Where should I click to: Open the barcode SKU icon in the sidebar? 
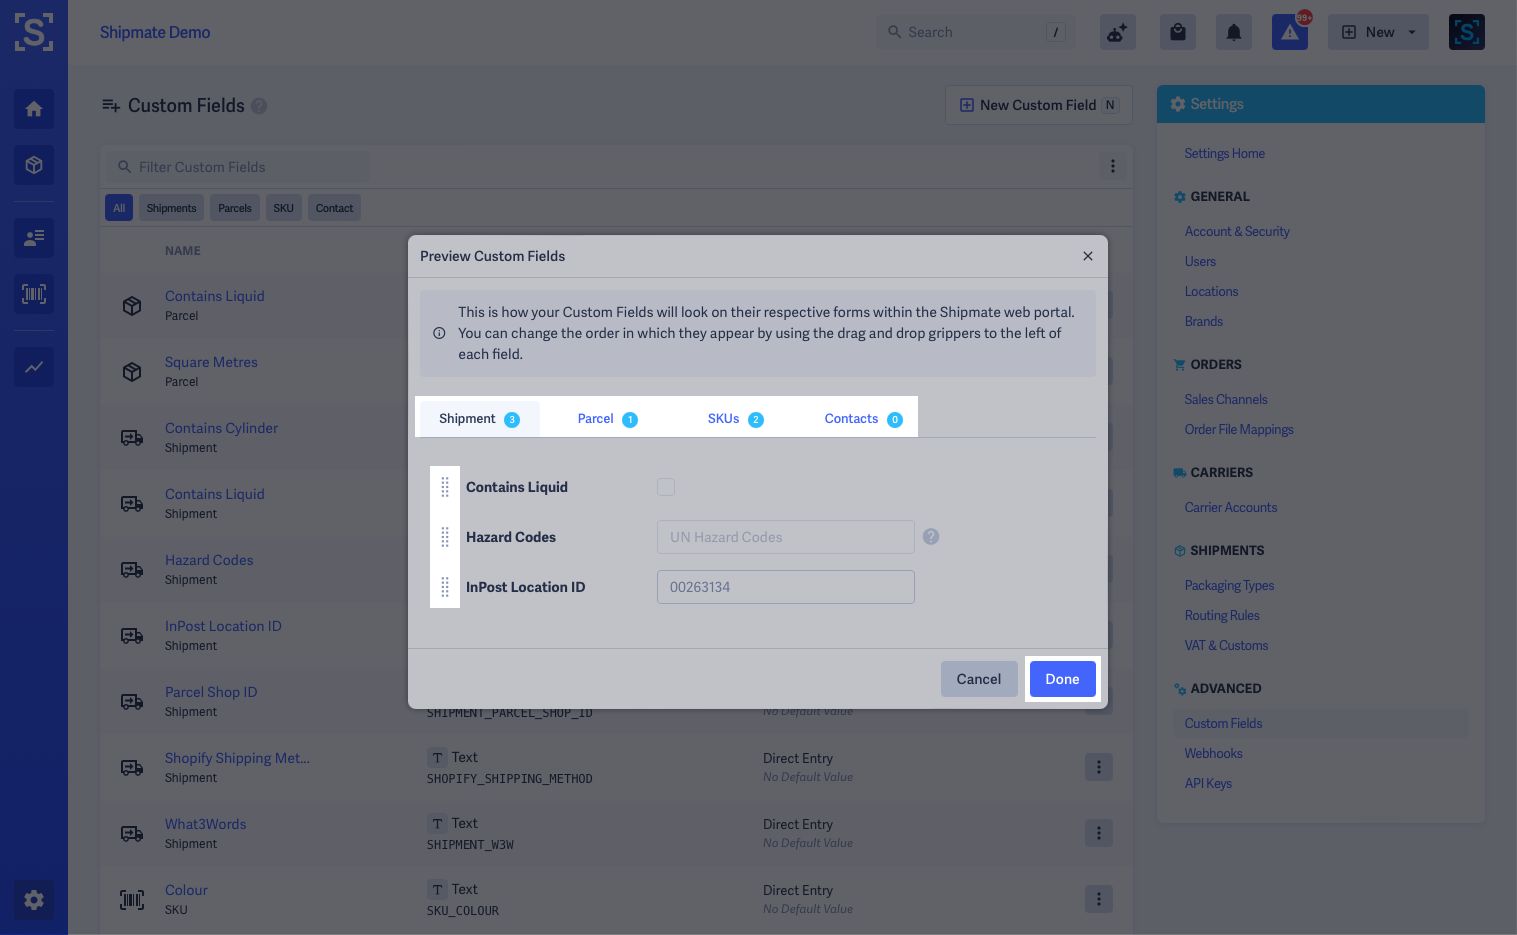click(34, 294)
